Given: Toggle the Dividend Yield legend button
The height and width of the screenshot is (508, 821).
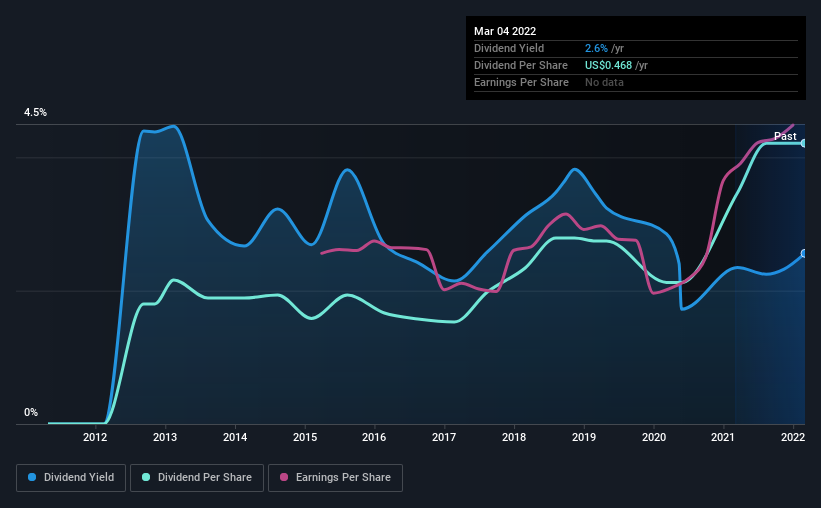Looking at the screenshot, I should 71,478.
